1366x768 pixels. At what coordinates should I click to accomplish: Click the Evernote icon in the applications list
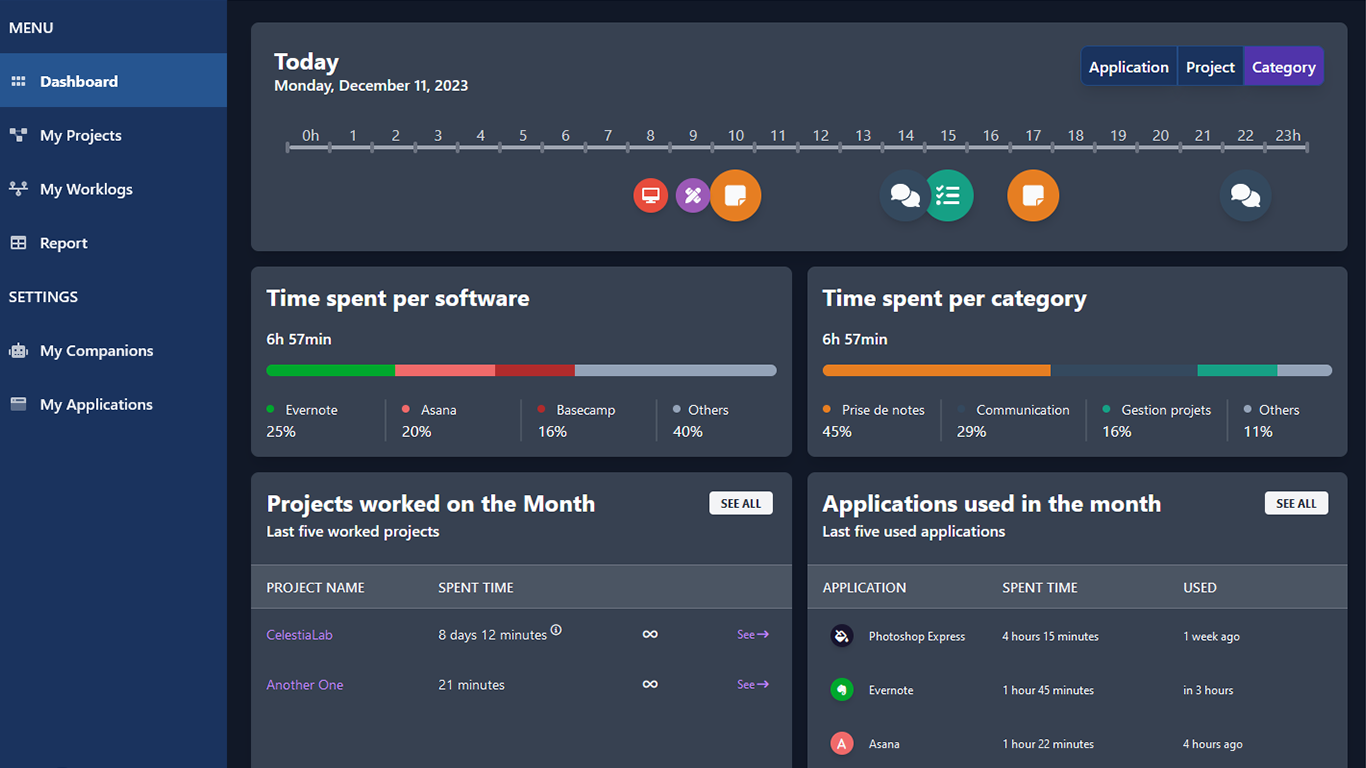[x=841, y=689]
